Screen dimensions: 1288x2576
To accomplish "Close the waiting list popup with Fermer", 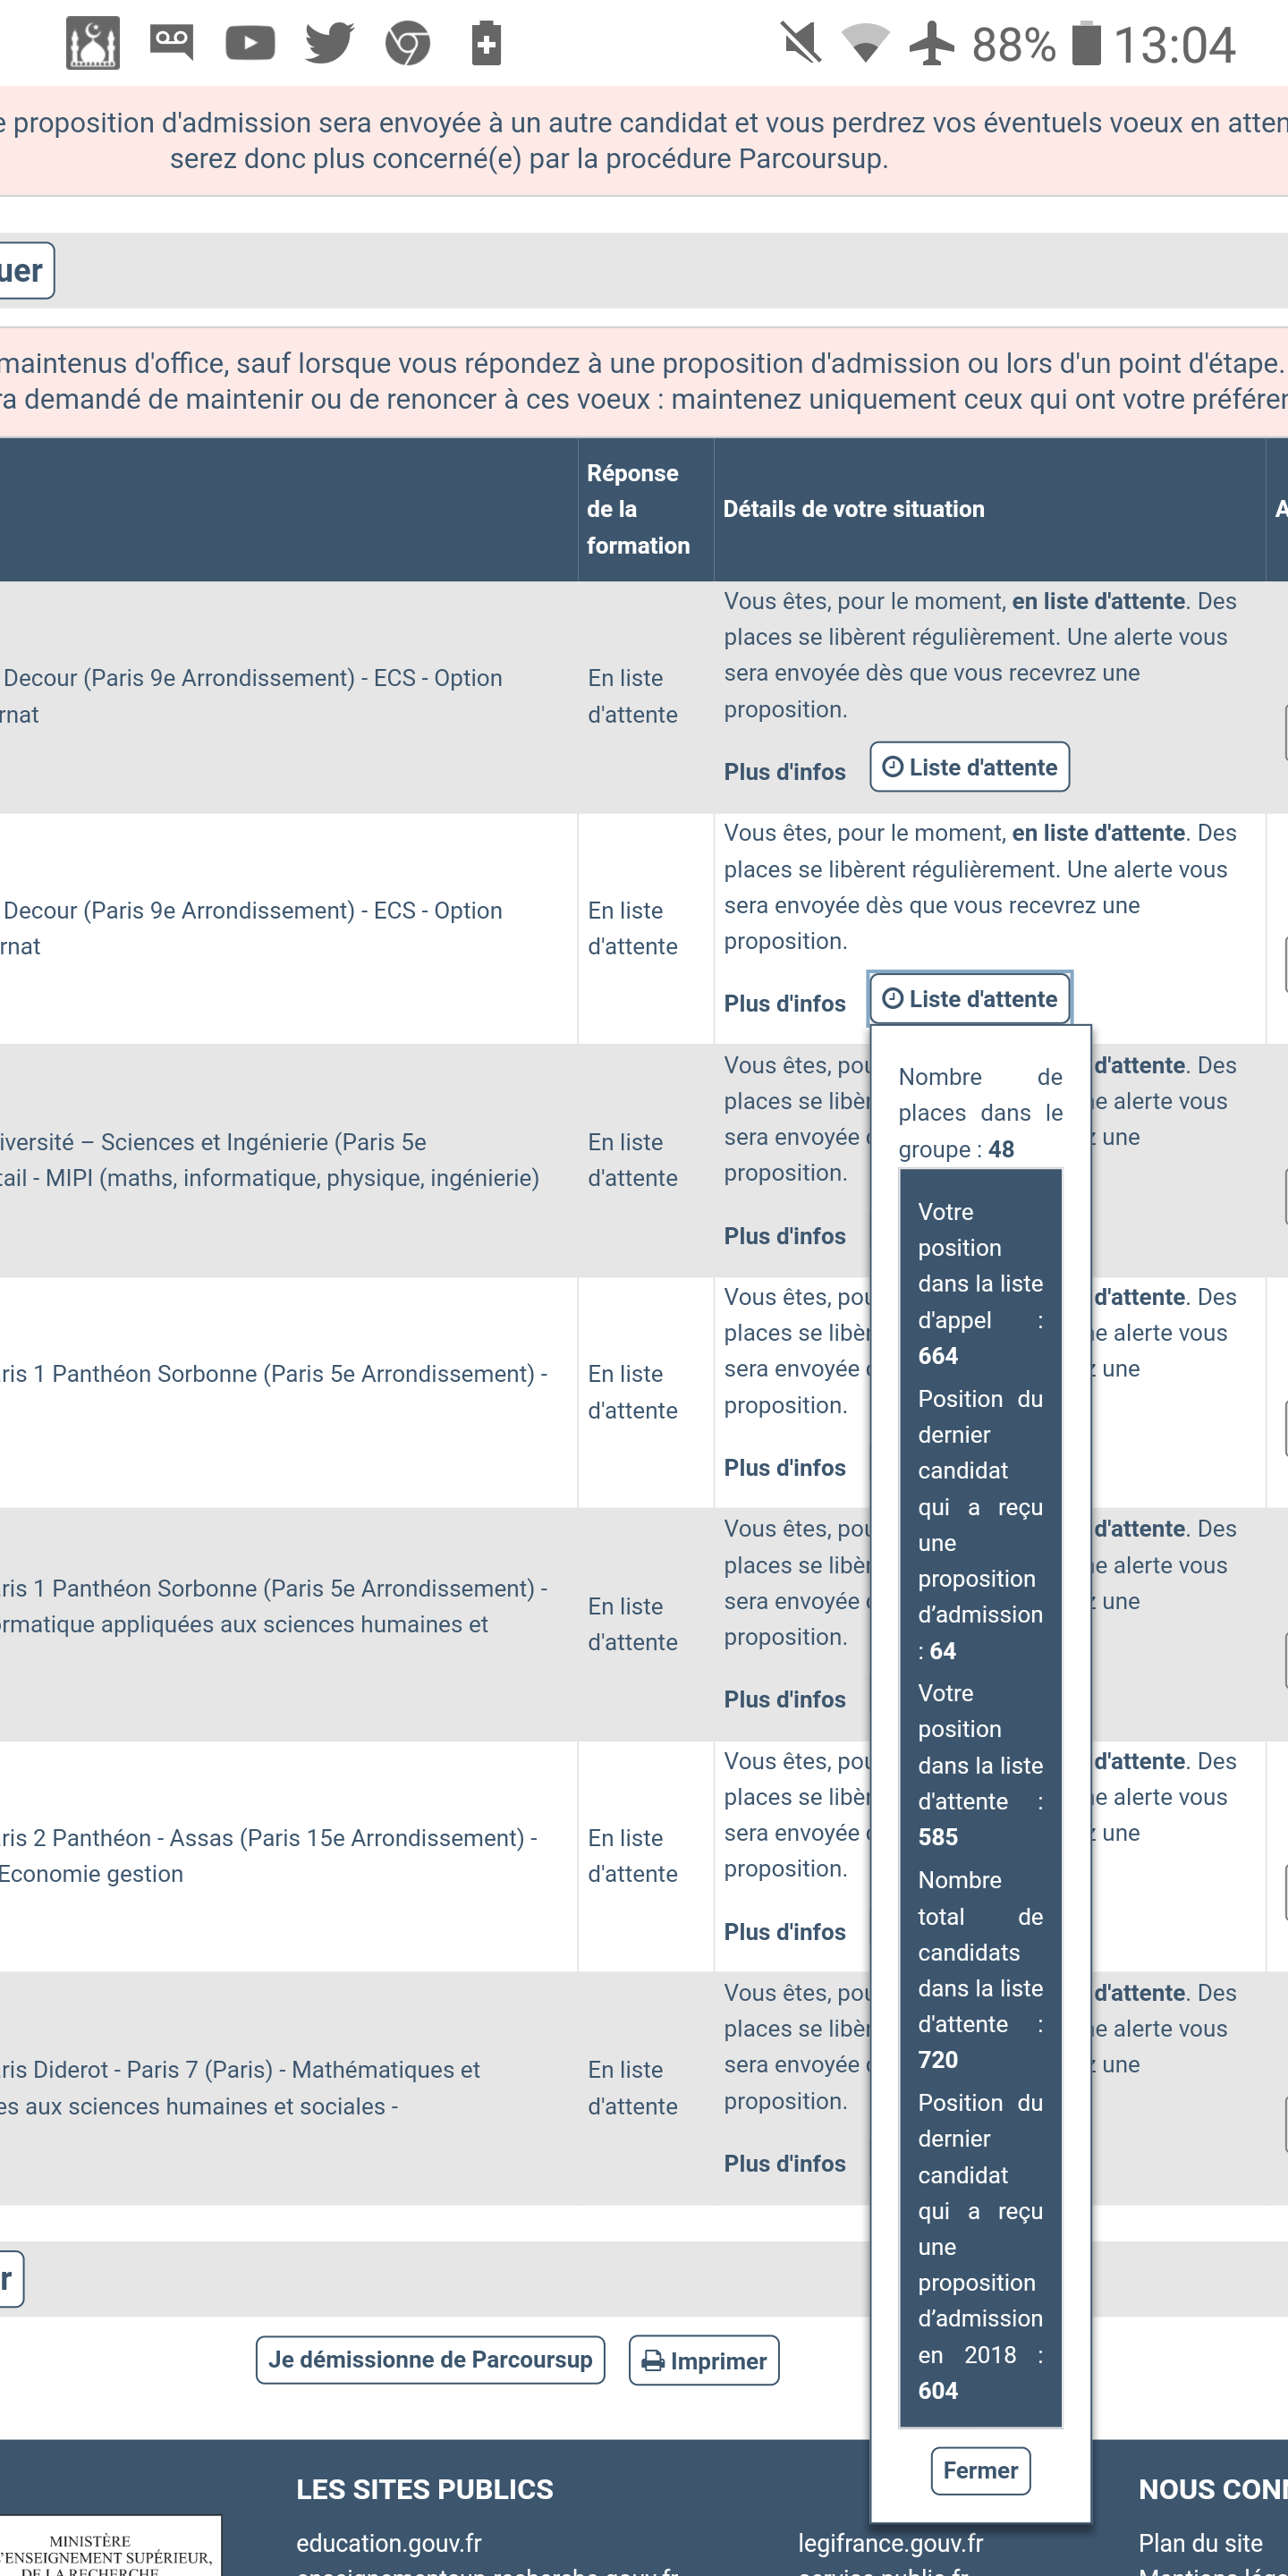I will coord(980,2471).
